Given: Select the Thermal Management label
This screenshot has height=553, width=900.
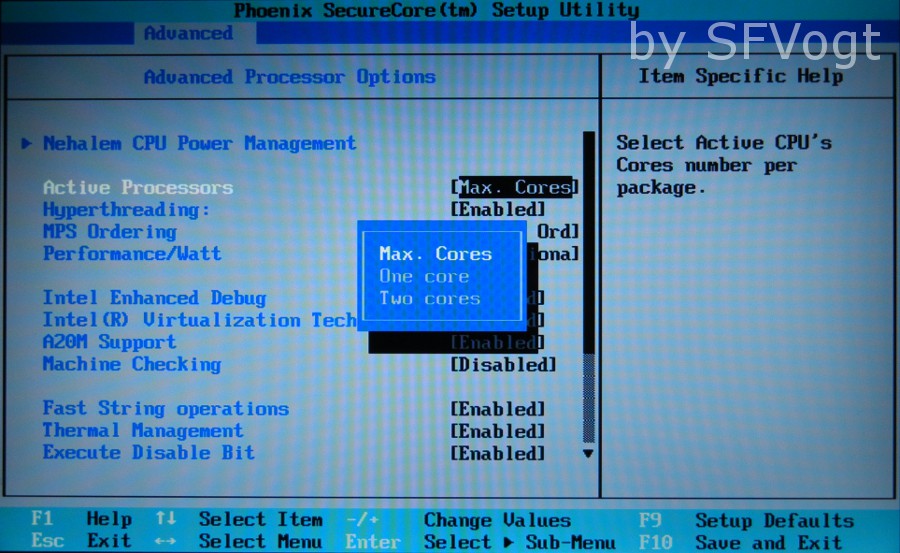Looking at the screenshot, I should click(x=143, y=430).
